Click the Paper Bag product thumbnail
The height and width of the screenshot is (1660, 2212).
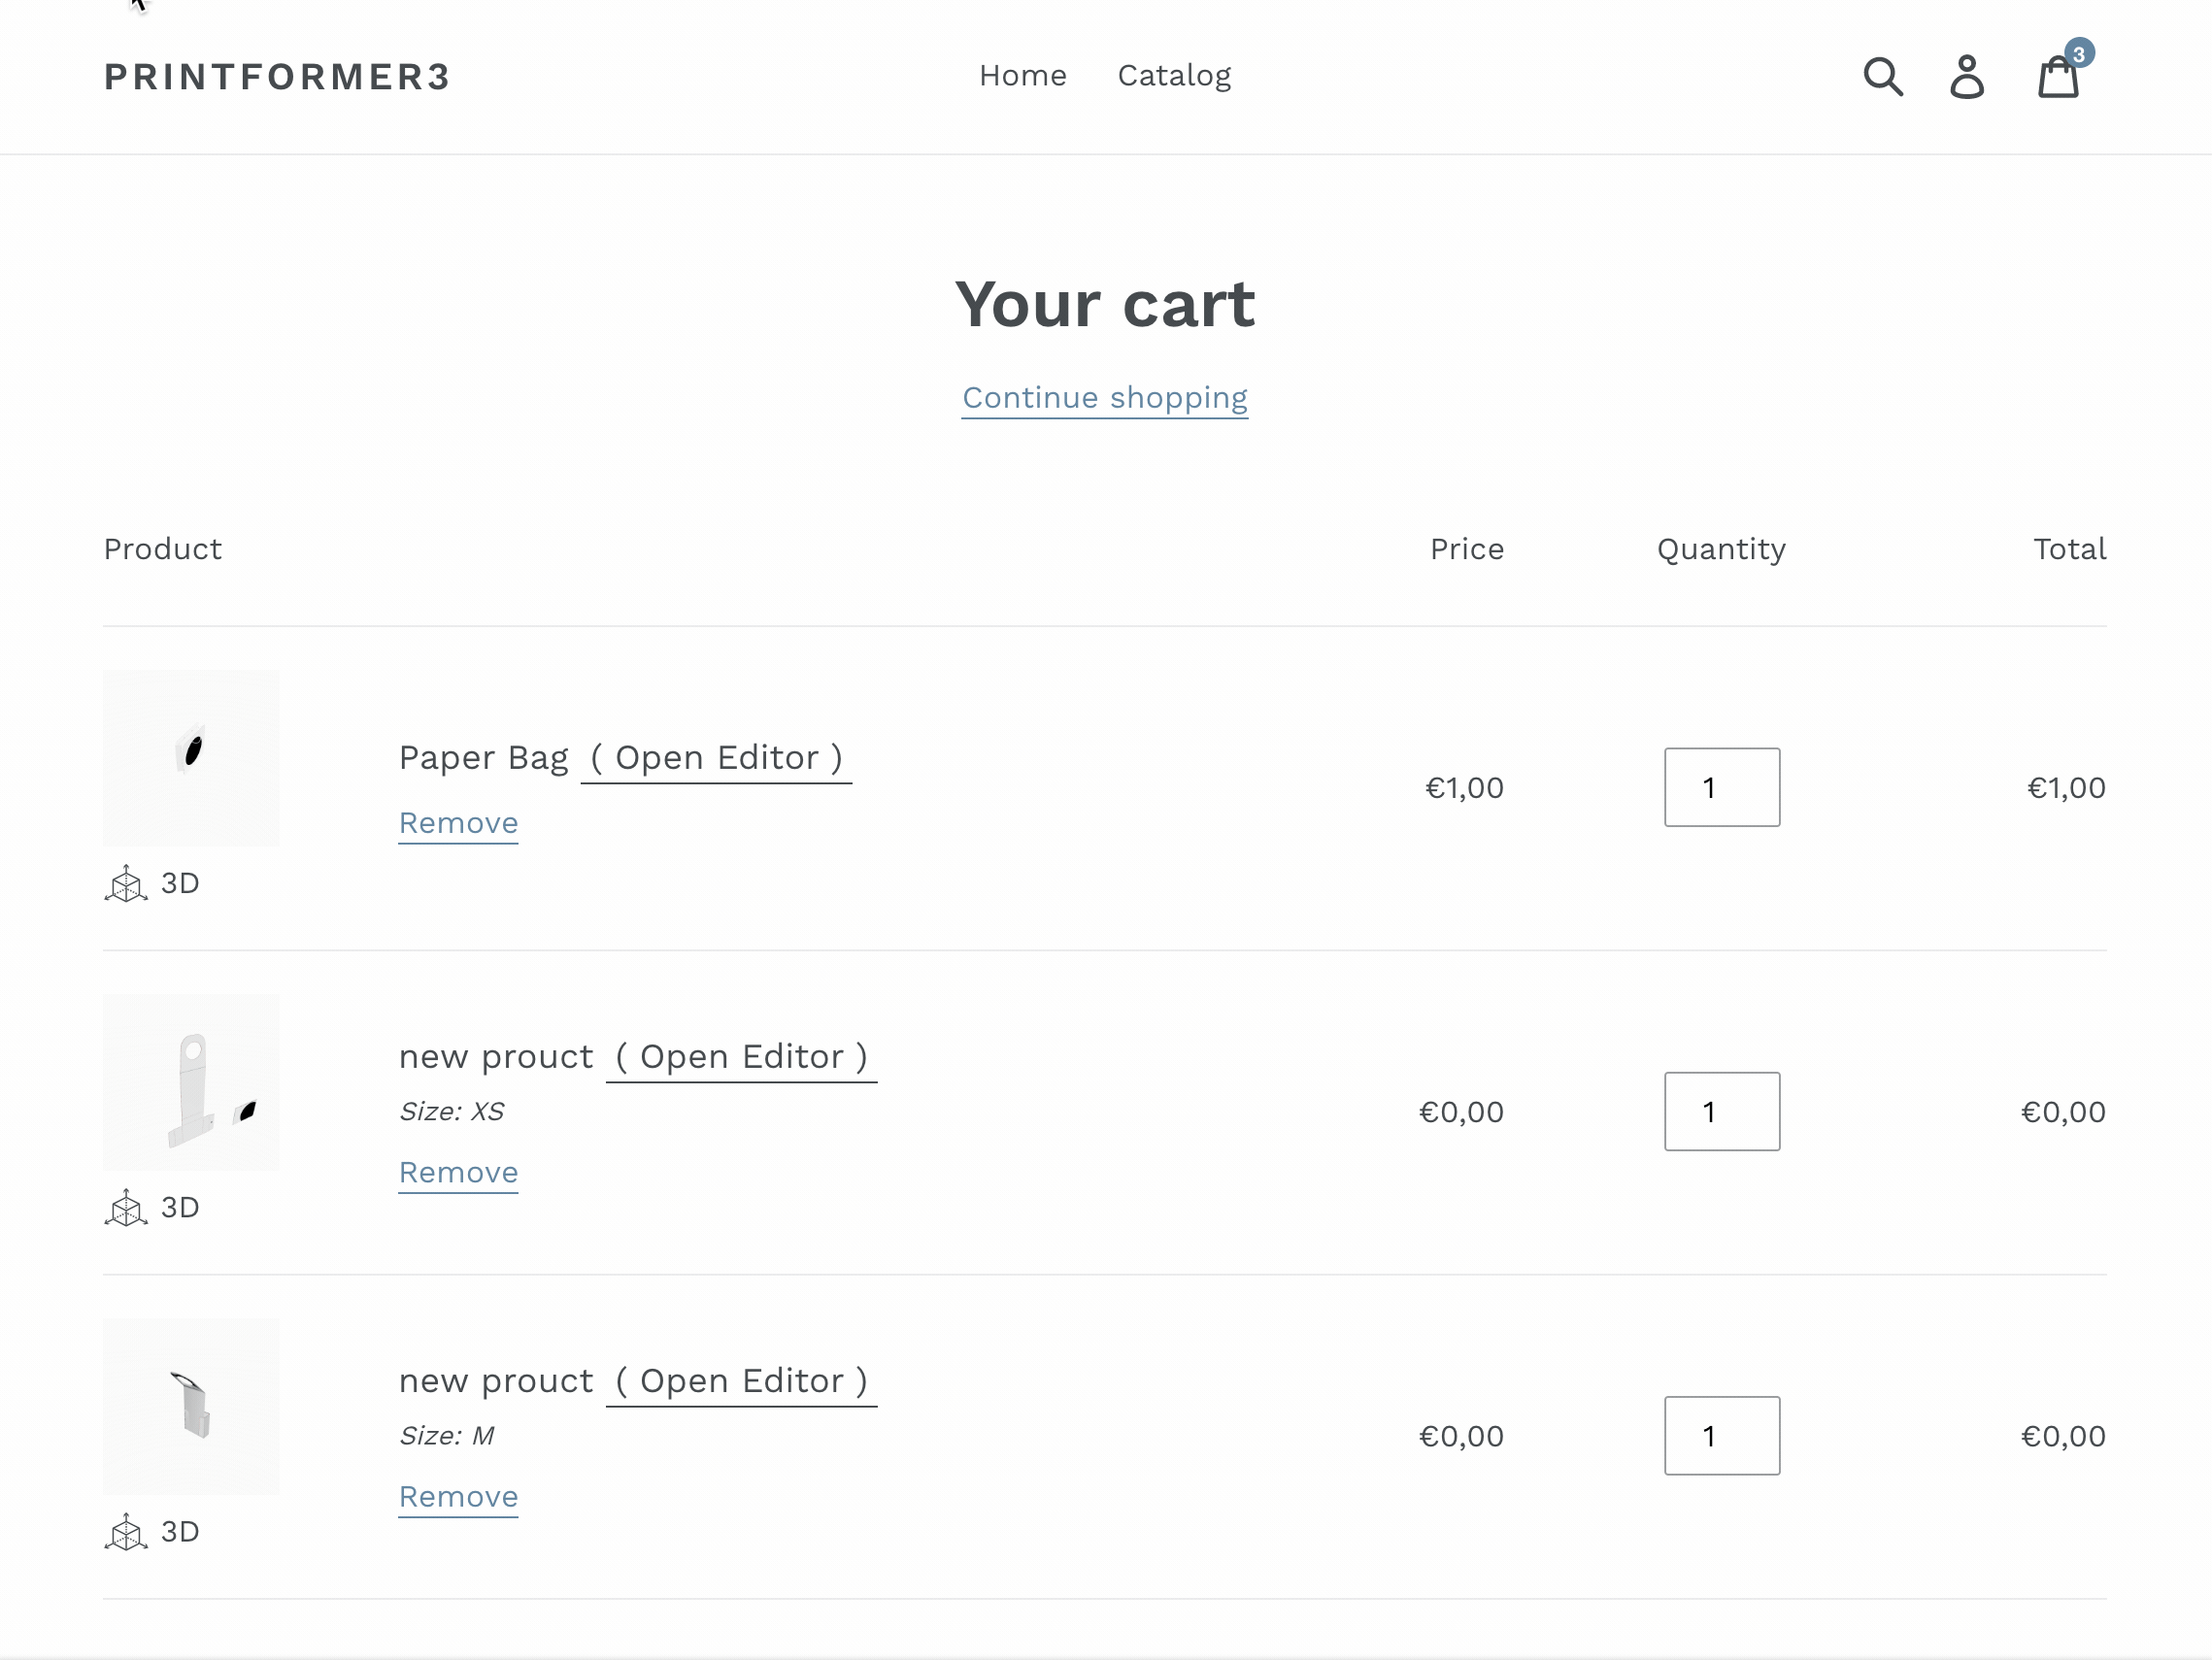(191, 758)
